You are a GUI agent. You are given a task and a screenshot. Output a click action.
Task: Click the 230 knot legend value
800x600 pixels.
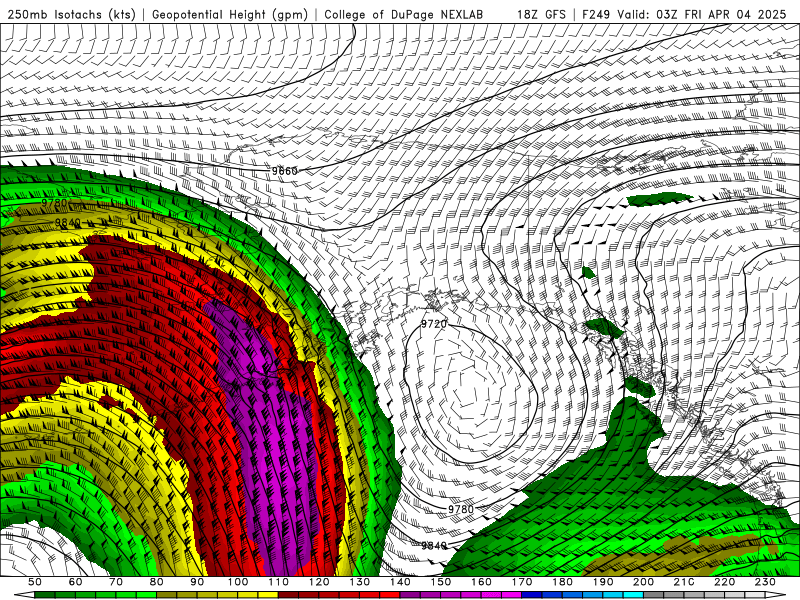coord(765,582)
